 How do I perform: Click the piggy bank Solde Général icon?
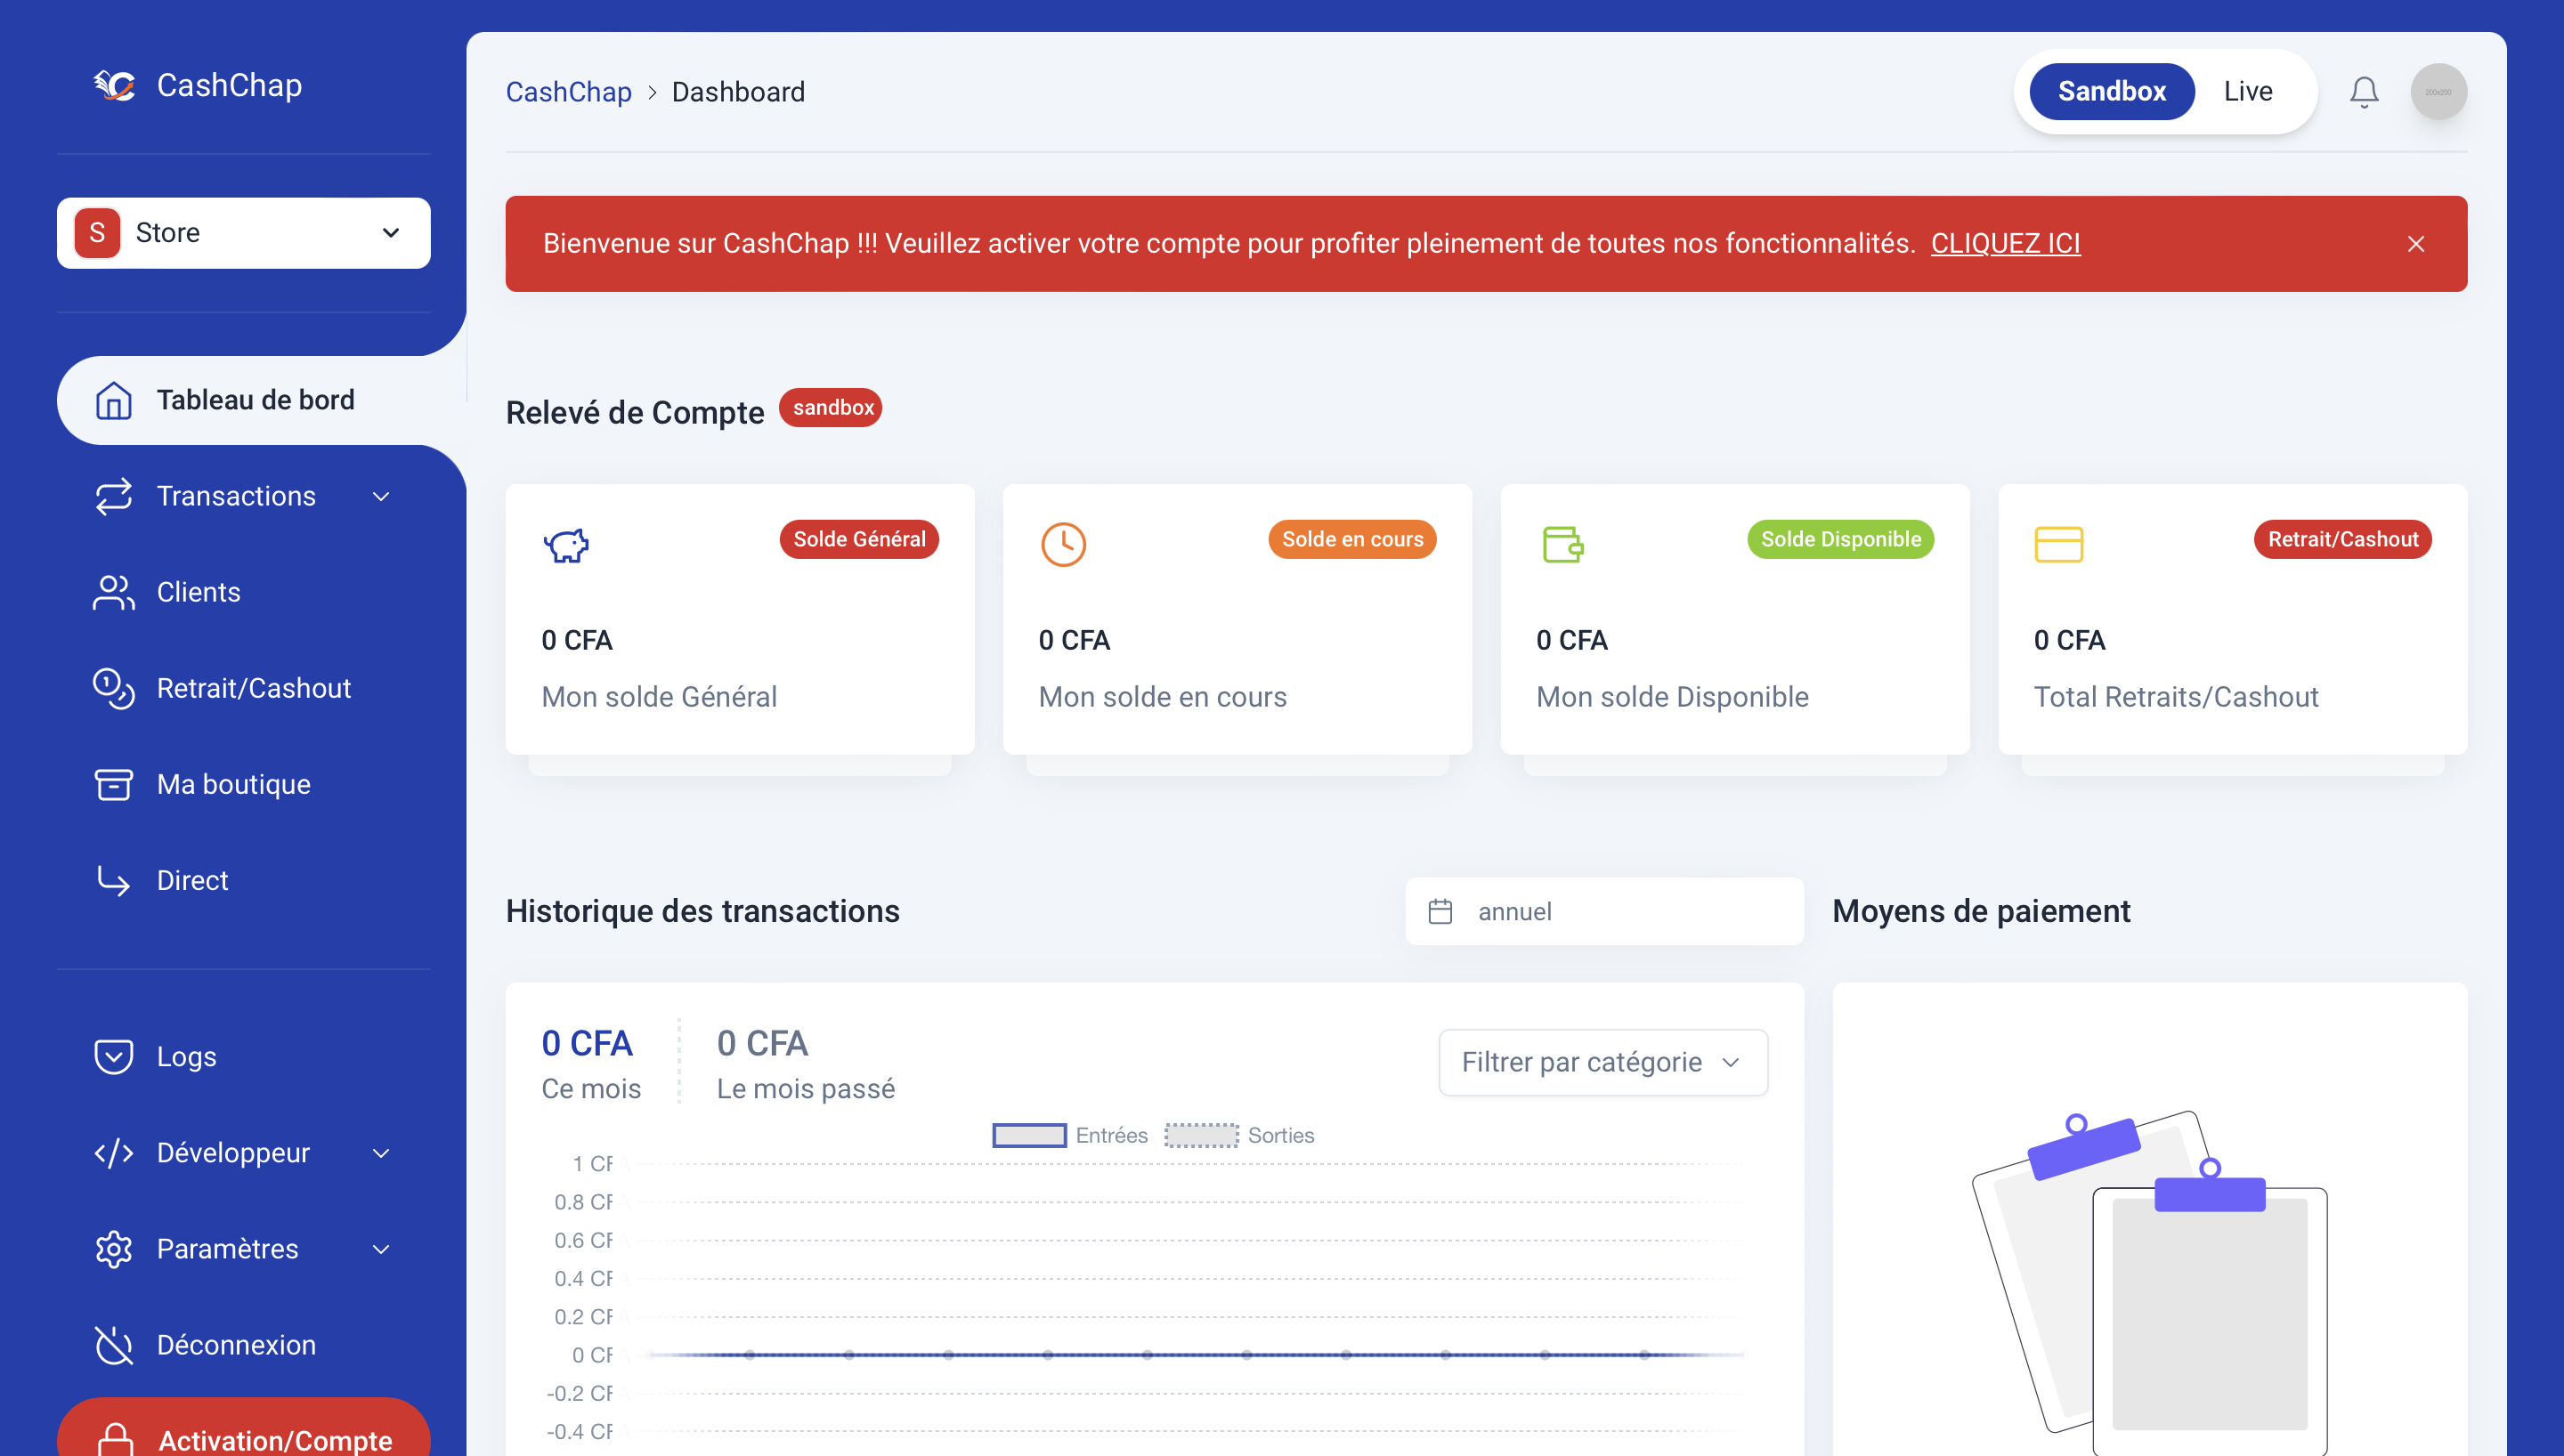[566, 545]
